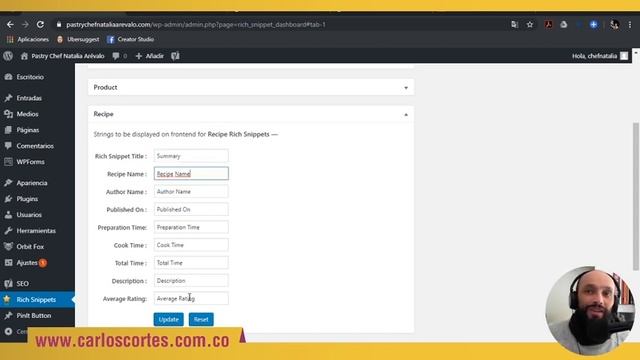Screen dimensions: 640x360
Task: Click the Yoast SEO admin bar icon
Action: [176, 56]
